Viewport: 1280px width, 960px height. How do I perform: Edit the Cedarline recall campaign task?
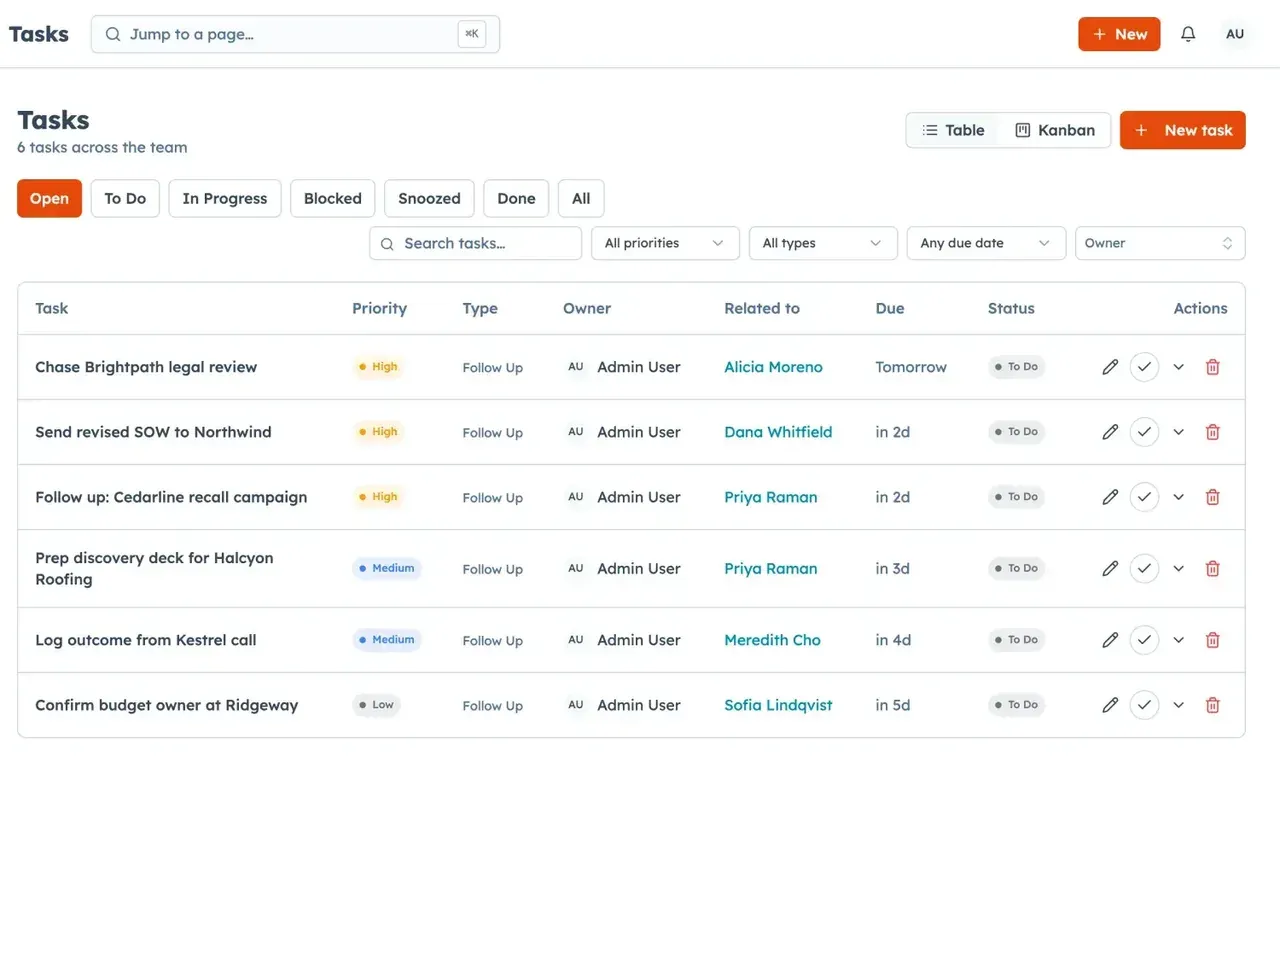tap(1110, 497)
